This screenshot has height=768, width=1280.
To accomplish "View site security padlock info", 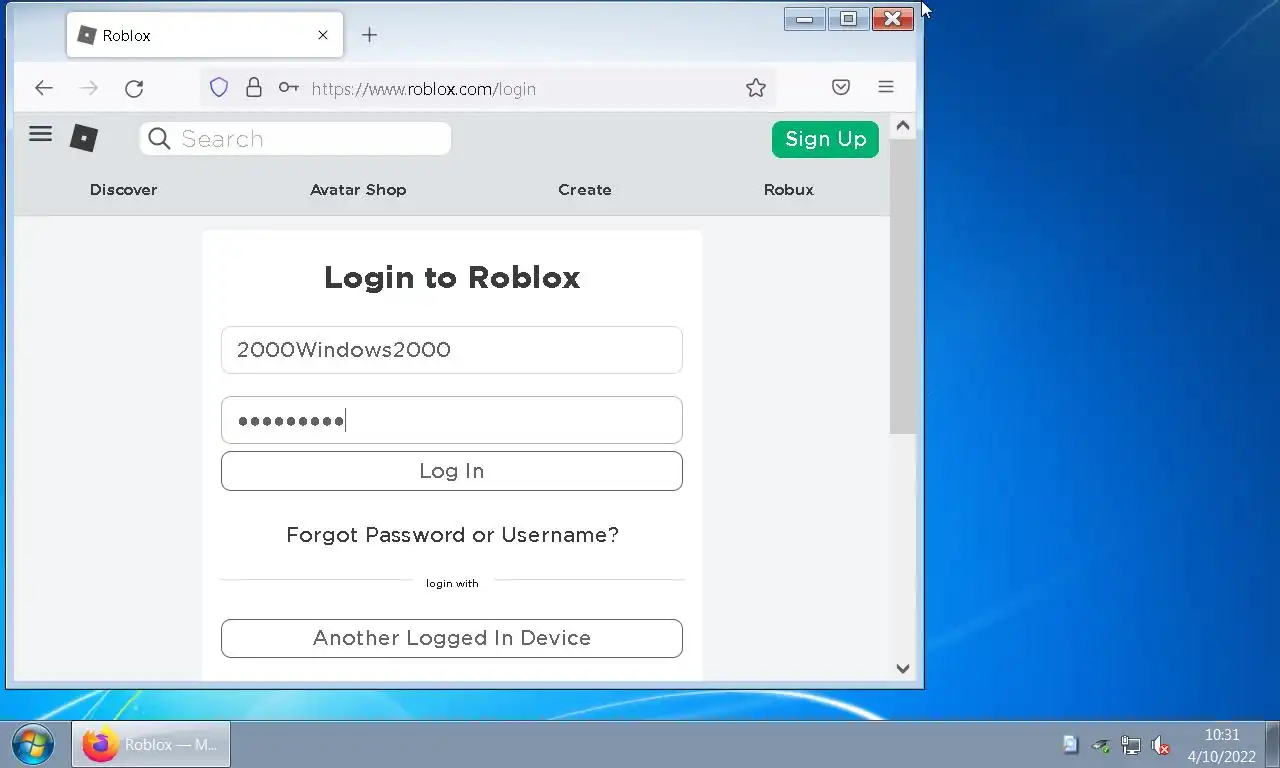I will pos(254,88).
